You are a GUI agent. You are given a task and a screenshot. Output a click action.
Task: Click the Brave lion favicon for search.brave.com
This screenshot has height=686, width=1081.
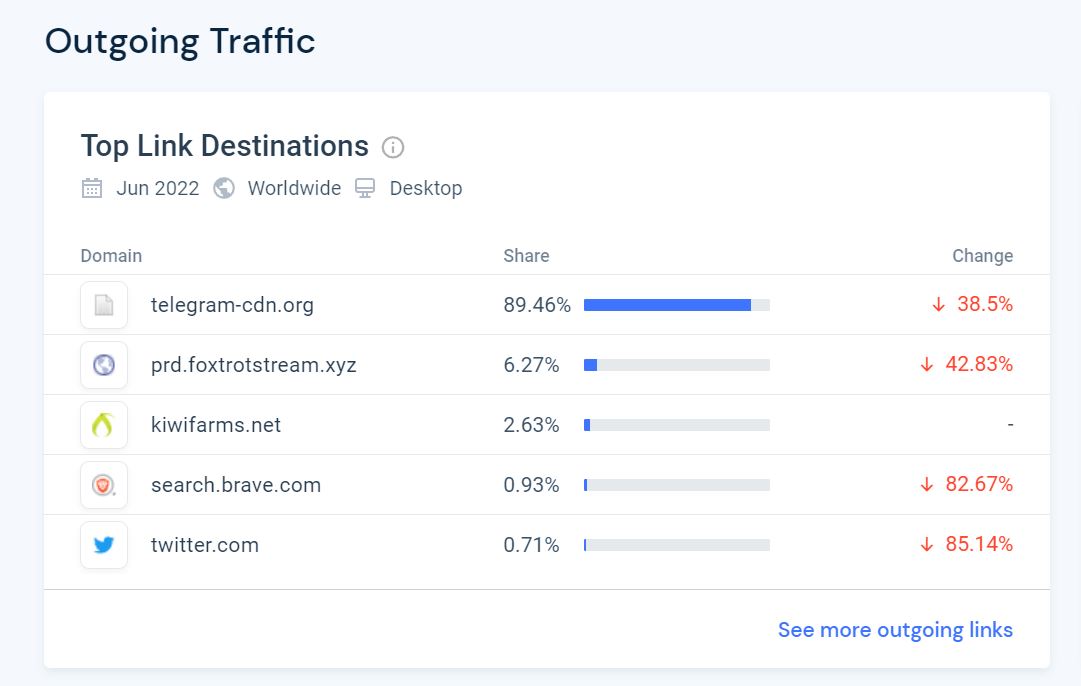(104, 485)
